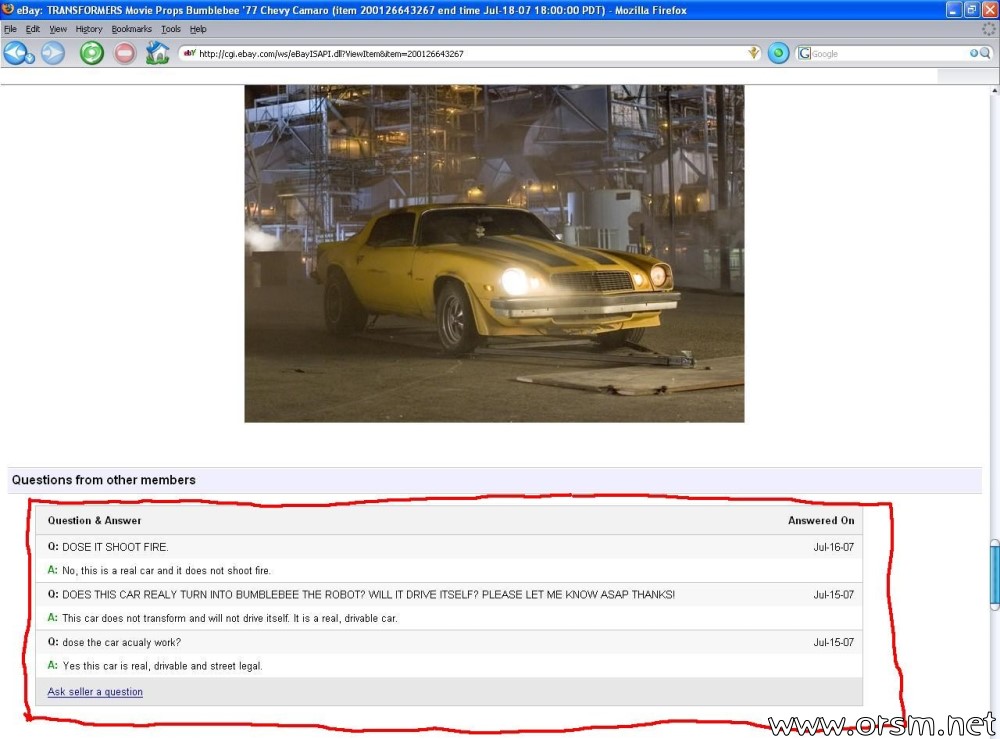The height and width of the screenshot is (739, 1000).
Task: Click the green Go button beside address bar
Action: tap(778, 54)
